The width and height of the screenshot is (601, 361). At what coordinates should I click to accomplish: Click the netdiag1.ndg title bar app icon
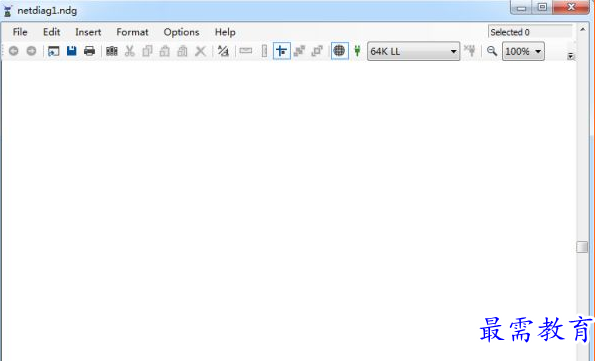pyautogui.click(x=7, y=11)
